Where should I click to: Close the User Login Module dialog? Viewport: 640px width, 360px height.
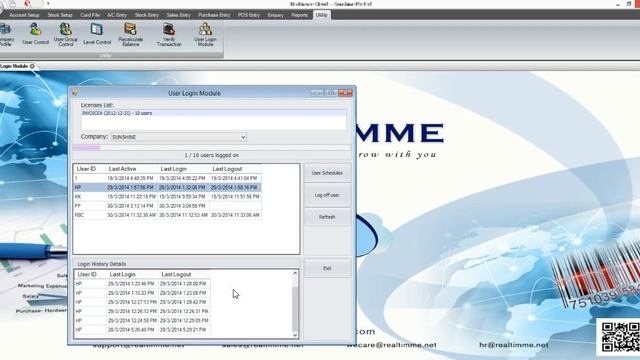coord(345,93)
